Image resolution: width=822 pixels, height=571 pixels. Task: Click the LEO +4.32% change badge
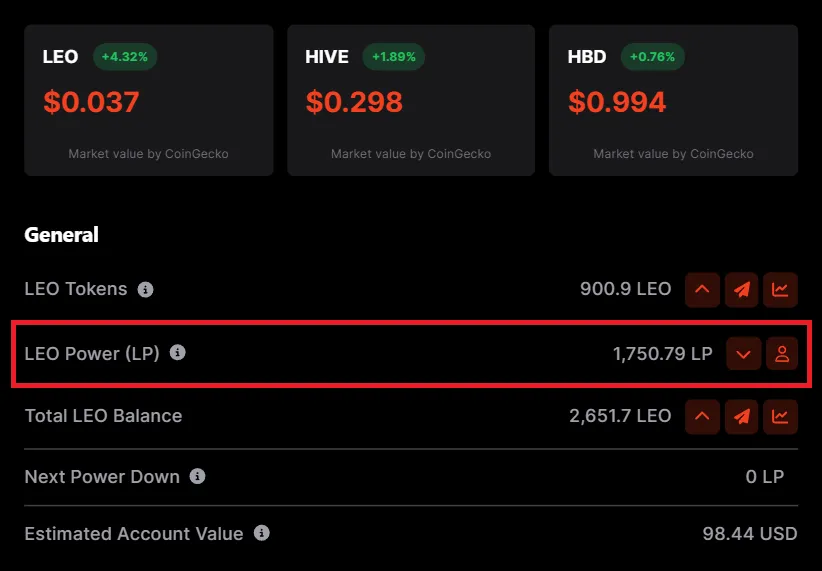pos(125,57)
